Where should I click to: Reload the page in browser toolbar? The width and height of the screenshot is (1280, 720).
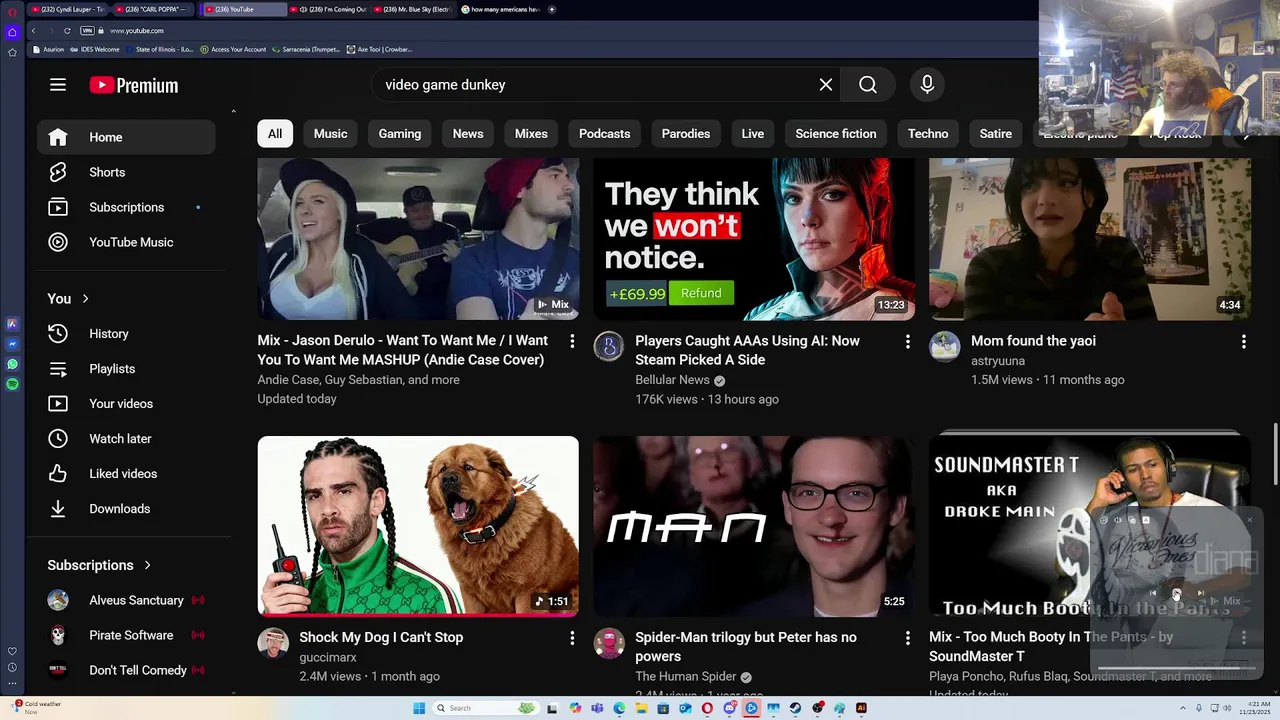pyautogui.click(x=67, y=31)
